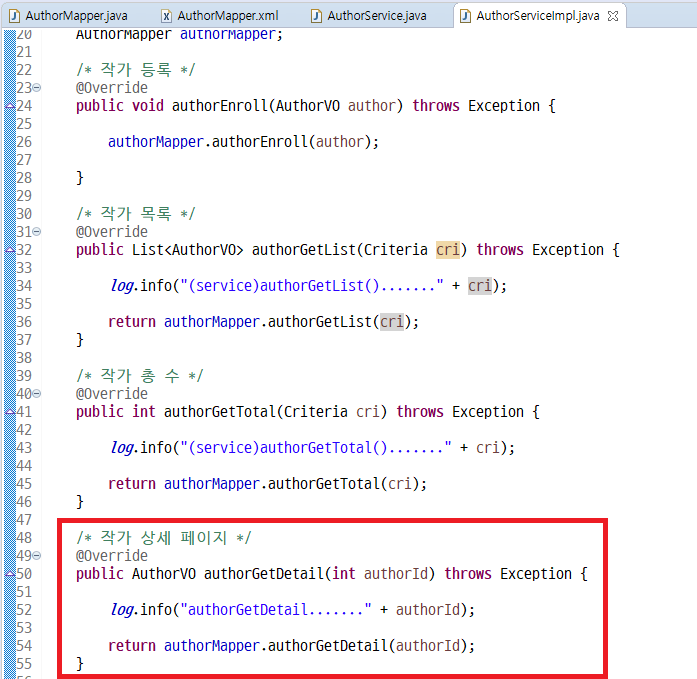Click the log identifier on line 34
The width and height of the screenshot is (697, 679).
[122, 286]
